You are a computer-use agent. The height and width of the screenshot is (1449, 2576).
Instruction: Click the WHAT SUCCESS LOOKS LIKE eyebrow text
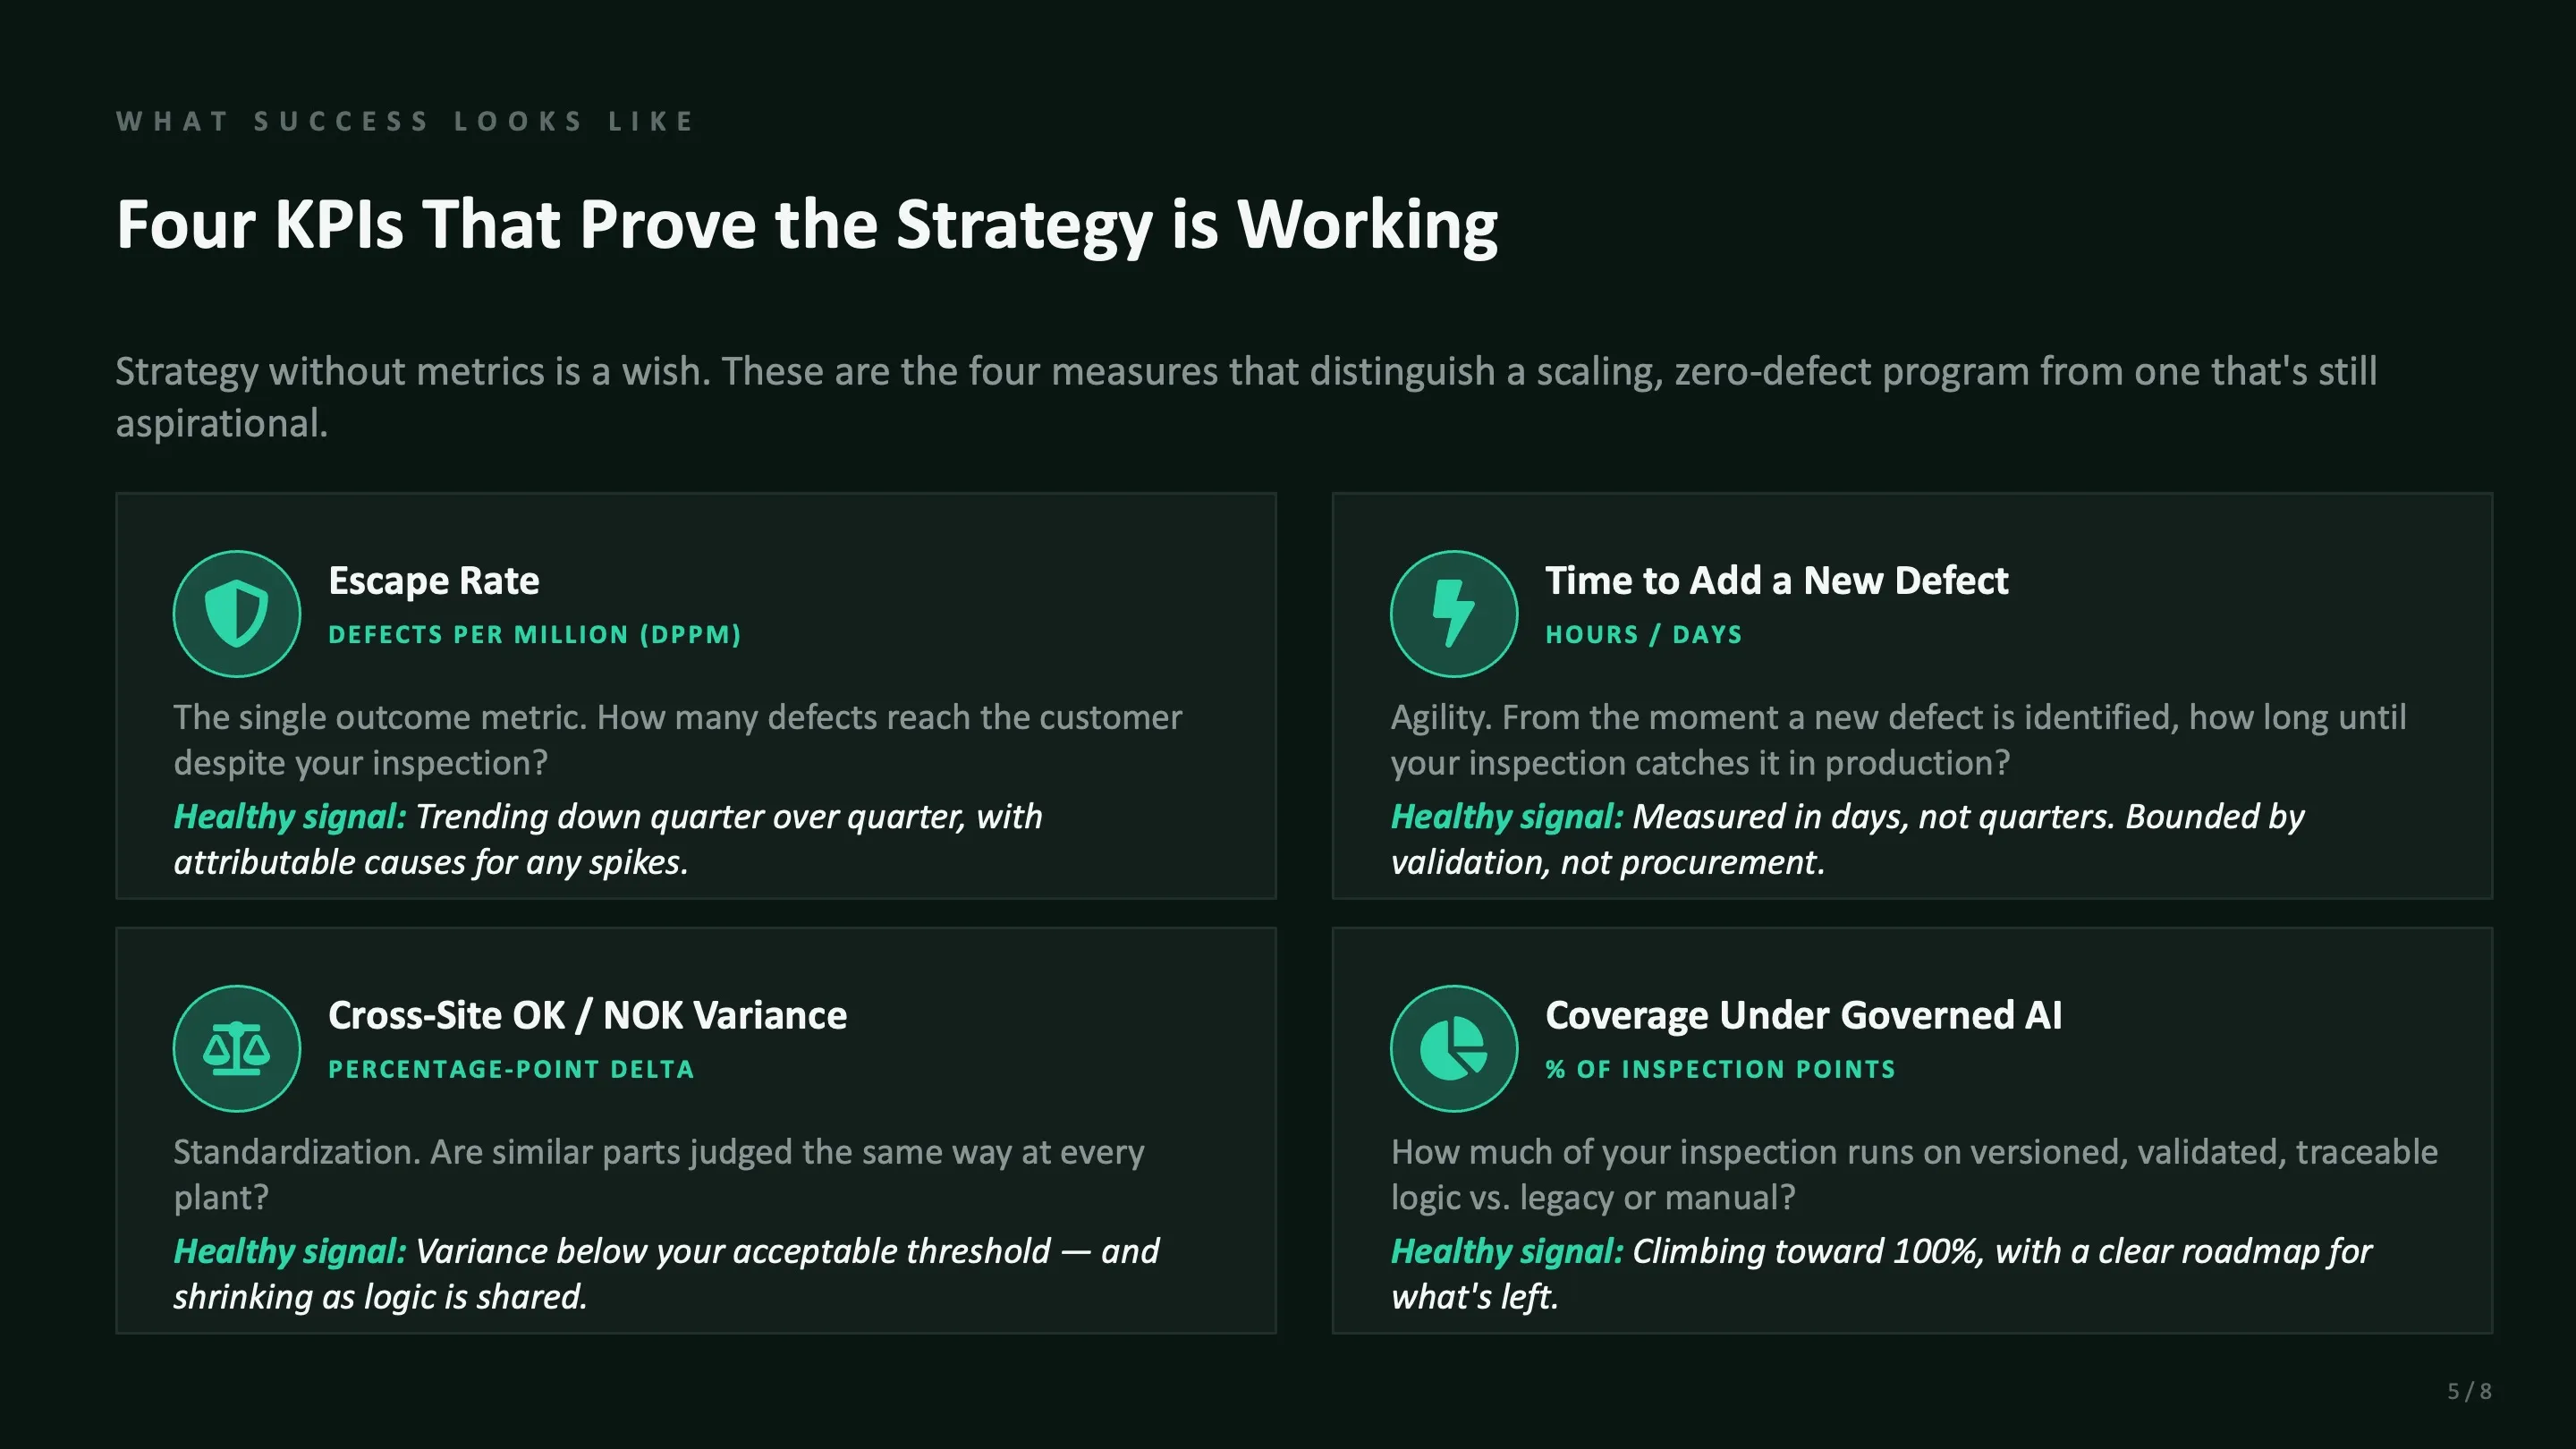tap(405, 122)
